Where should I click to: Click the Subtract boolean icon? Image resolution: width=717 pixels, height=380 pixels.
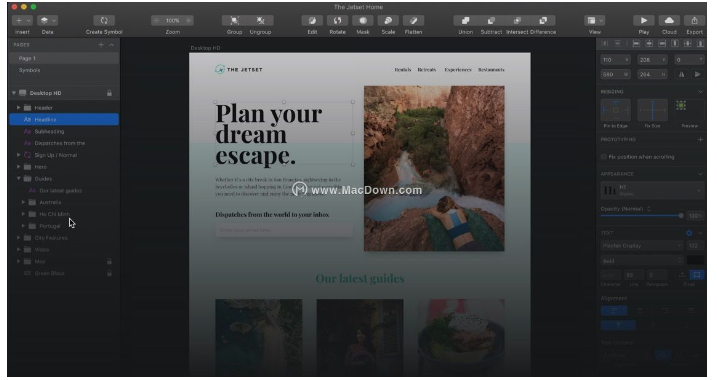click(491, 21)
